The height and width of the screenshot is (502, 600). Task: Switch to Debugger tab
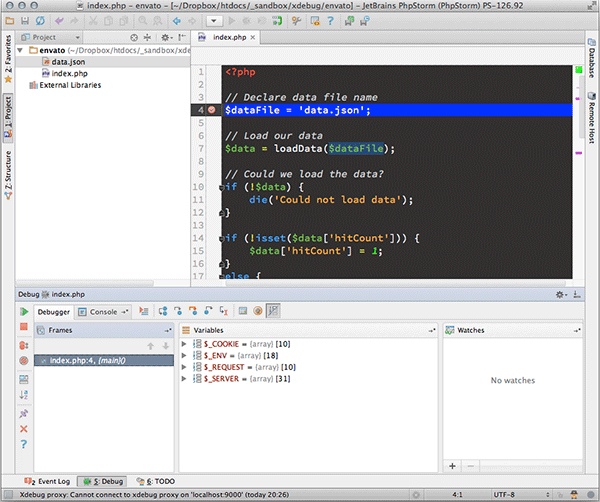[54, 312]
